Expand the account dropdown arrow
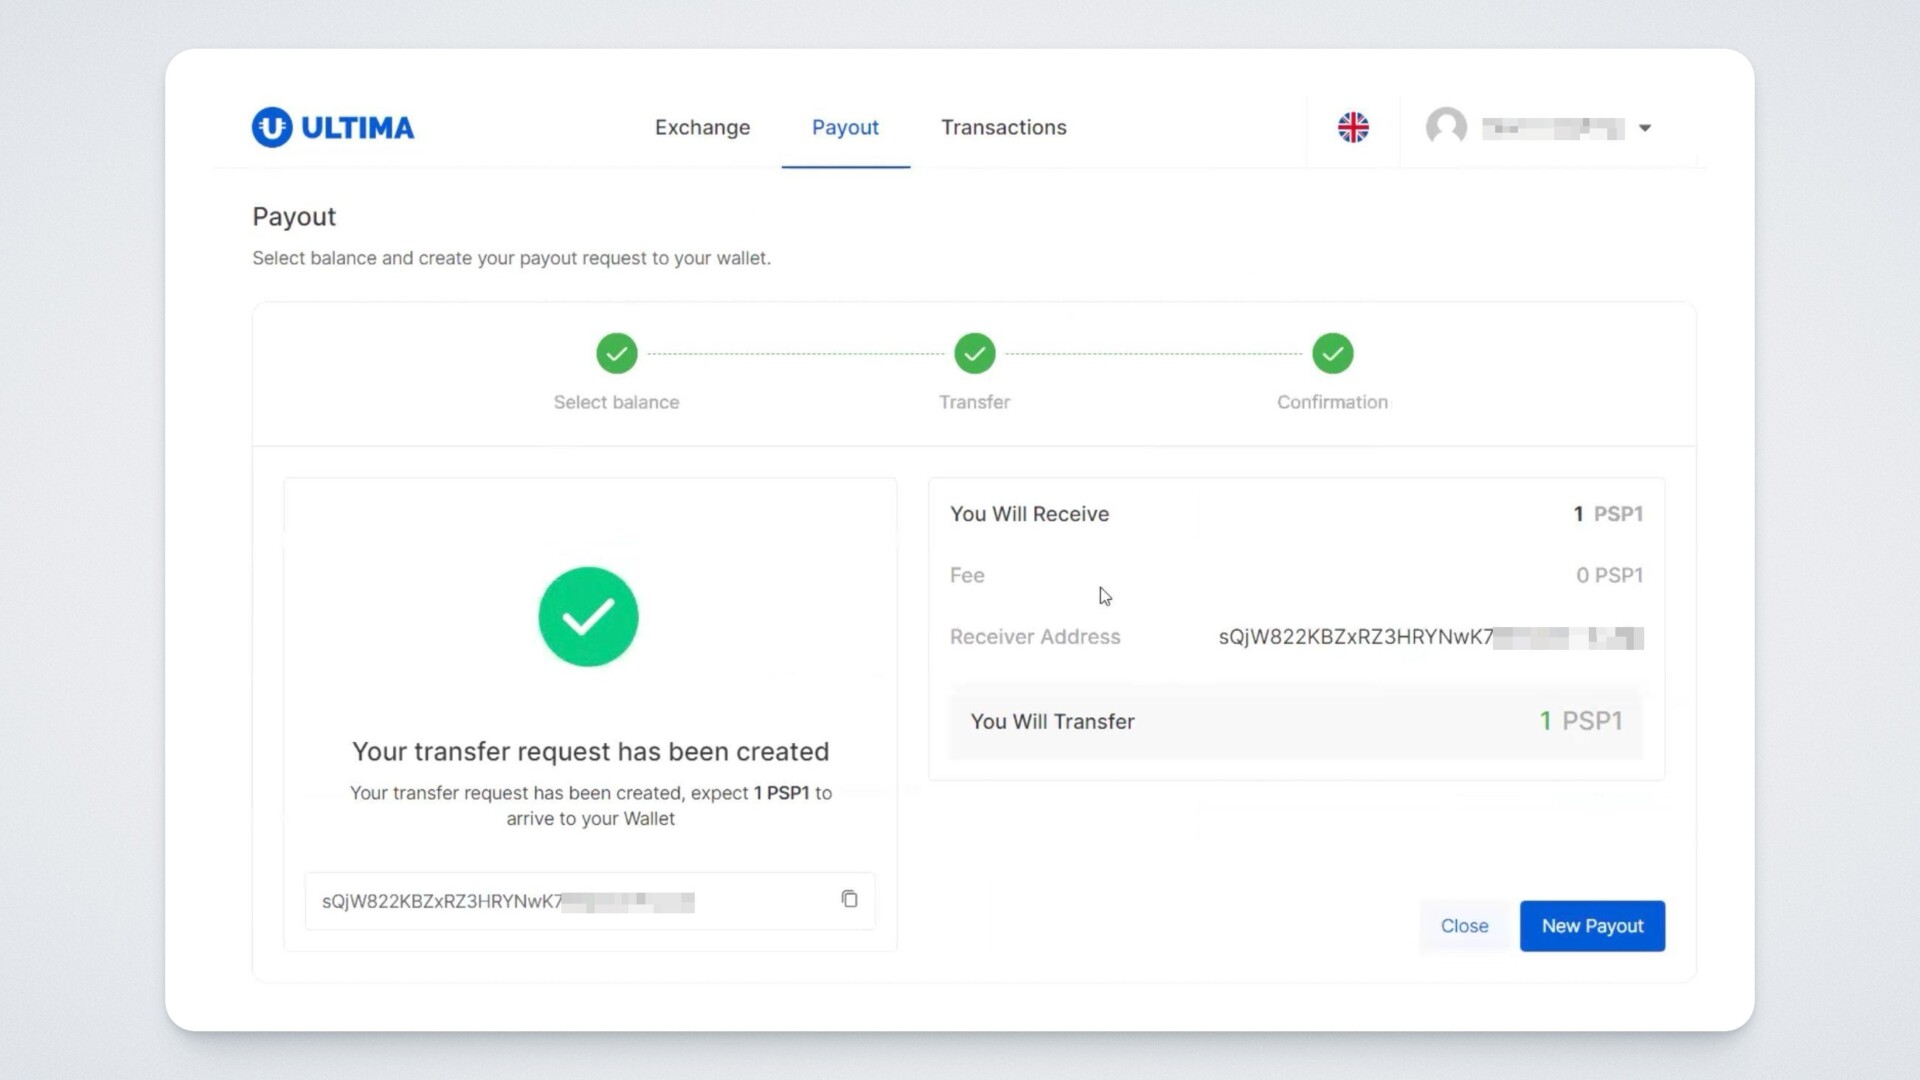Viewport: 1920px width, 1080px height. pyautogui.click(x=1645, y=128)
